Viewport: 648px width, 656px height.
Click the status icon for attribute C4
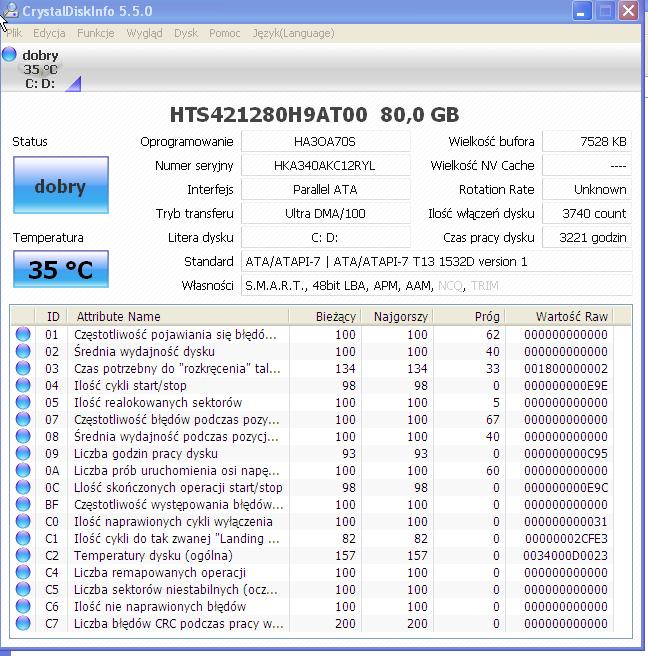click(23, 572)
